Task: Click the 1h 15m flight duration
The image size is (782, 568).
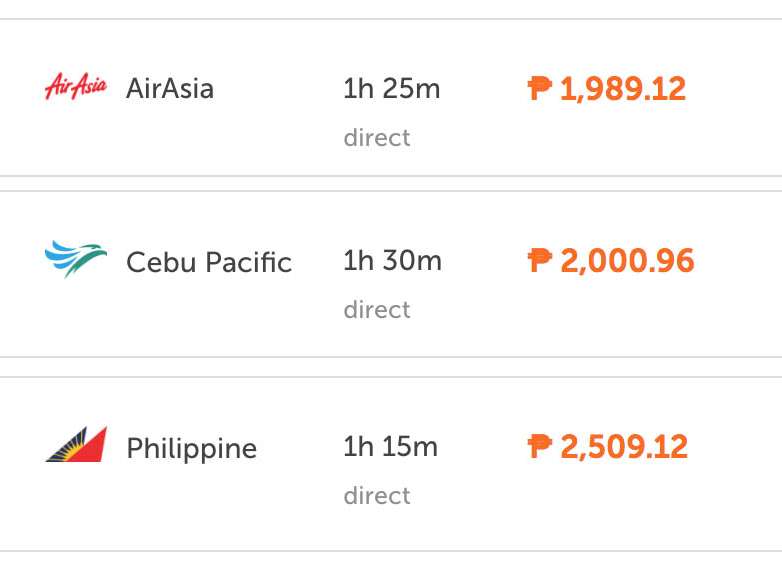Action: point(390,446)
